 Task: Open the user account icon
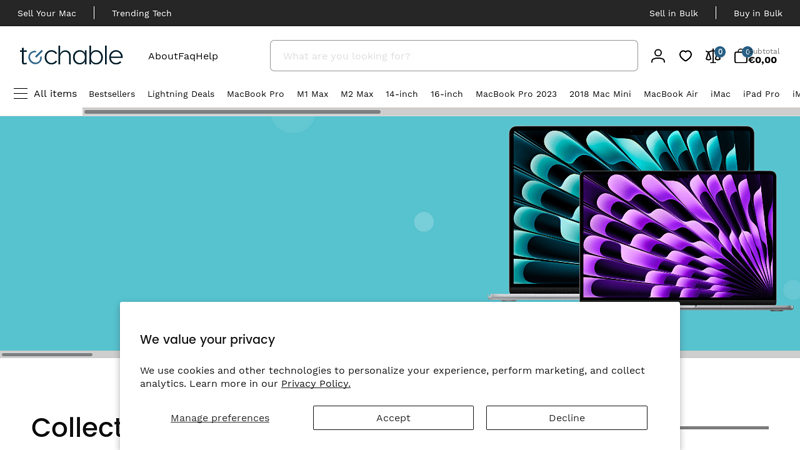click(658, 56)
